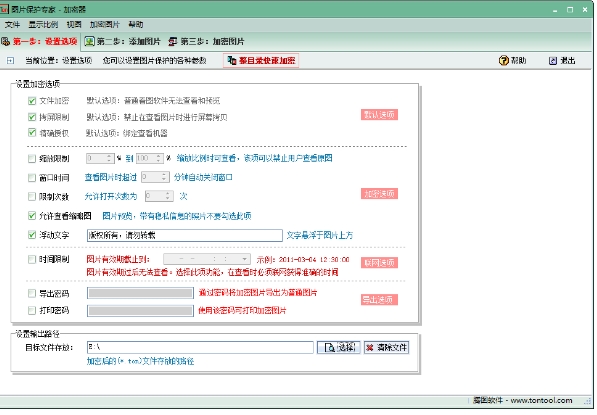Enable the 打印密码 checkbox
This screenshot has height=415, width=597.
tap(32, 310)
